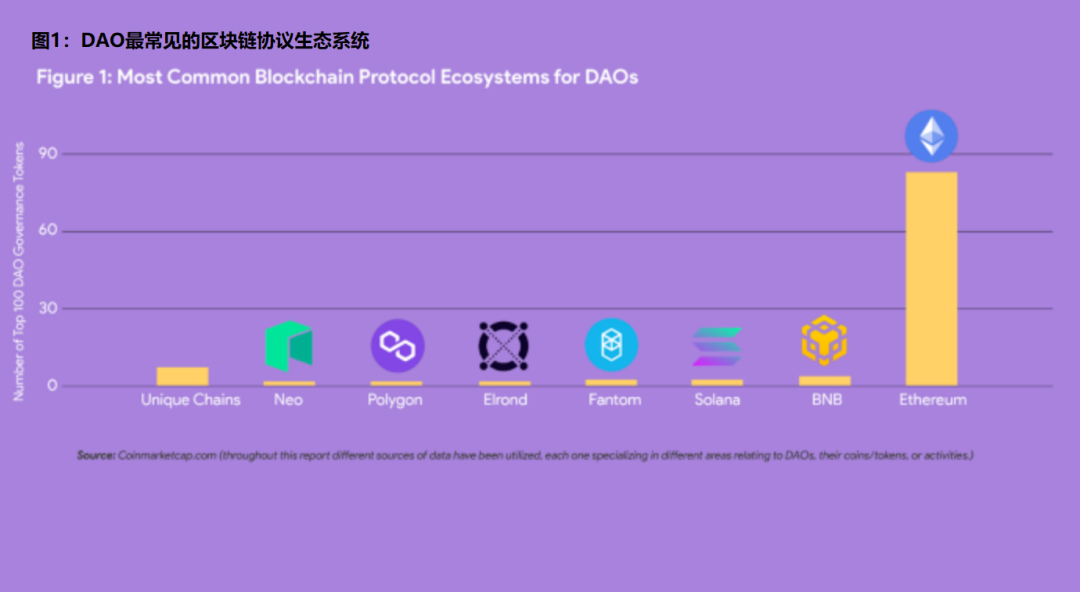Click the 'Polygon' axis label

[x=395, y=400]
